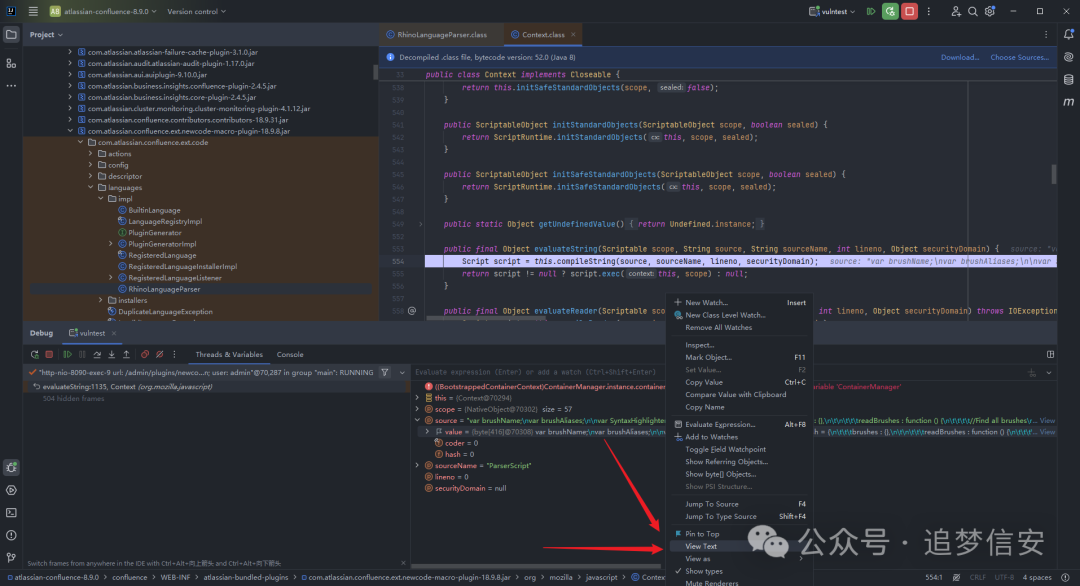Open Version control dropdown

(196, 11)
